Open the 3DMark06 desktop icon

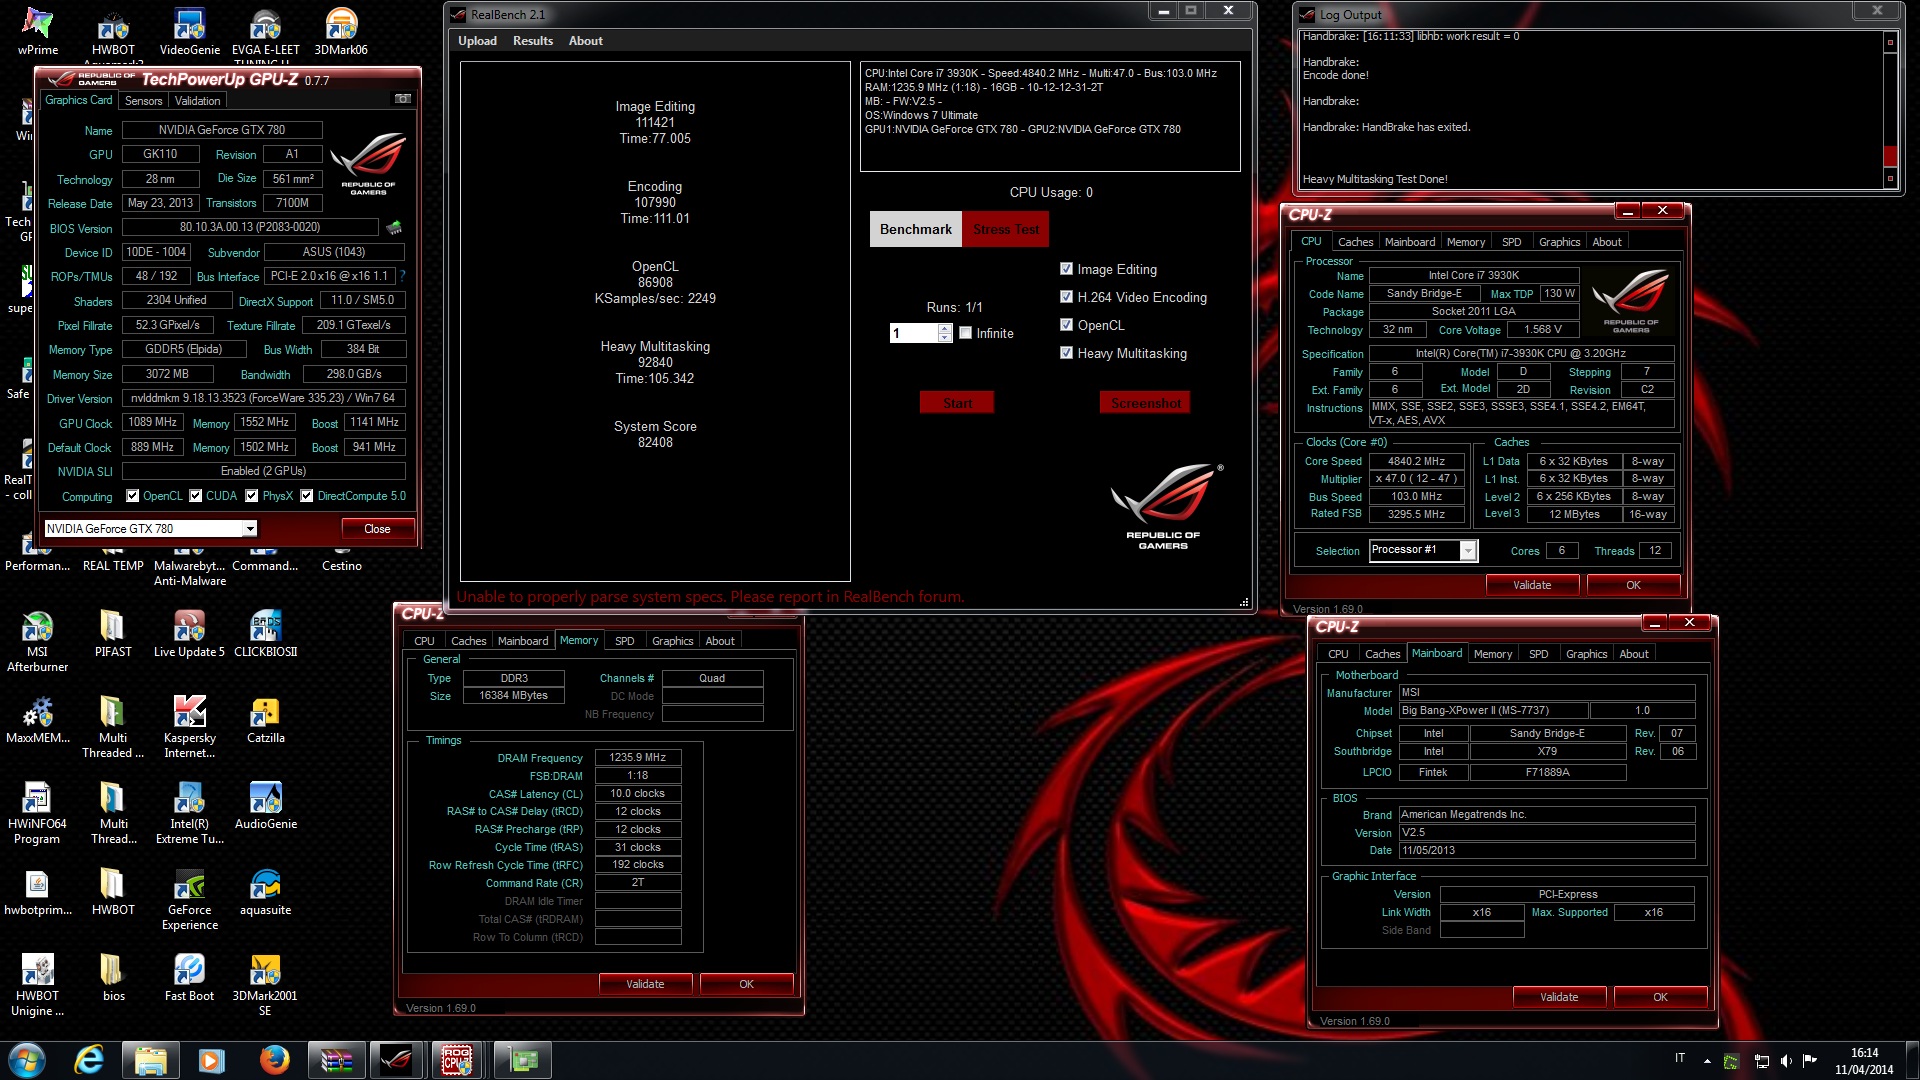pos(341,30)
